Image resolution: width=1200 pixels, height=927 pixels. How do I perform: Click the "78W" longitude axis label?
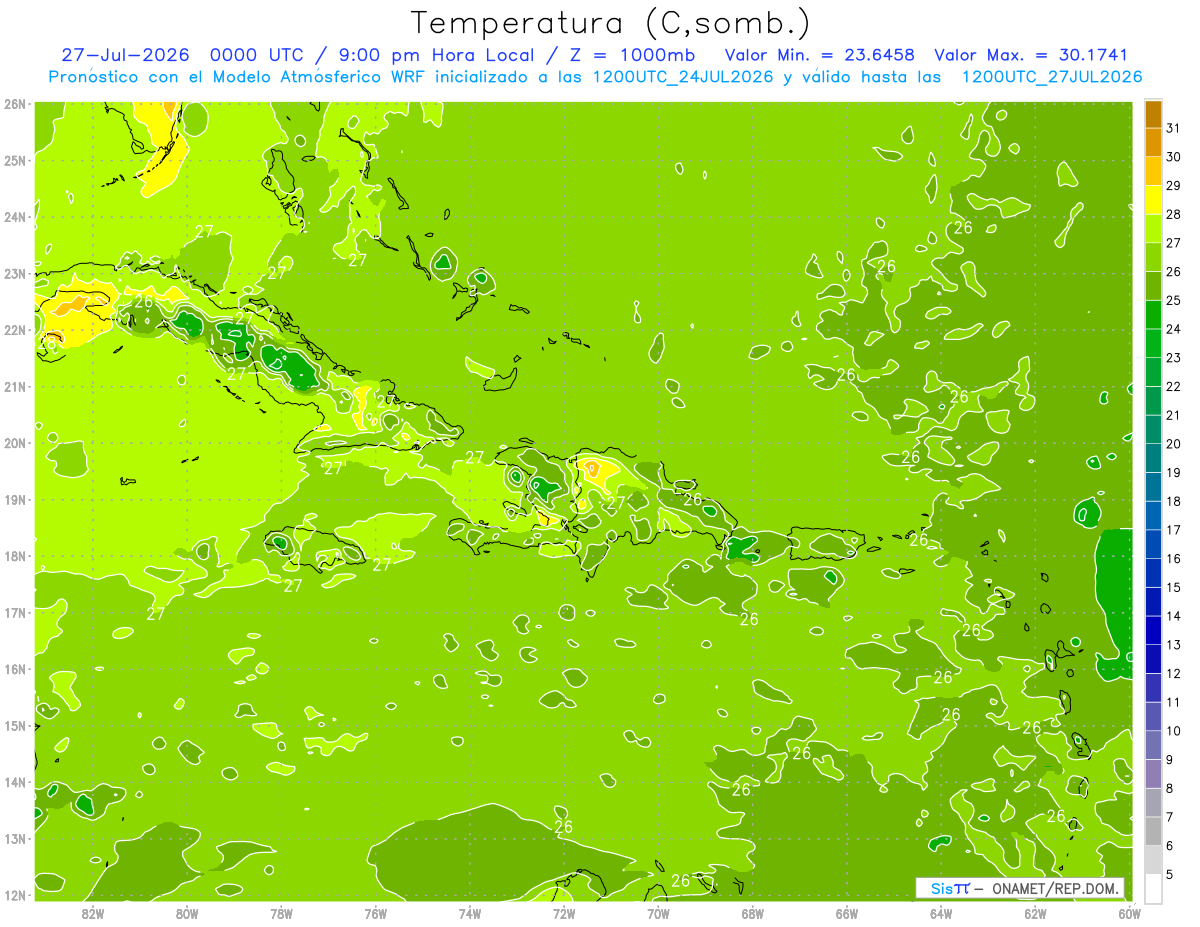281,913
